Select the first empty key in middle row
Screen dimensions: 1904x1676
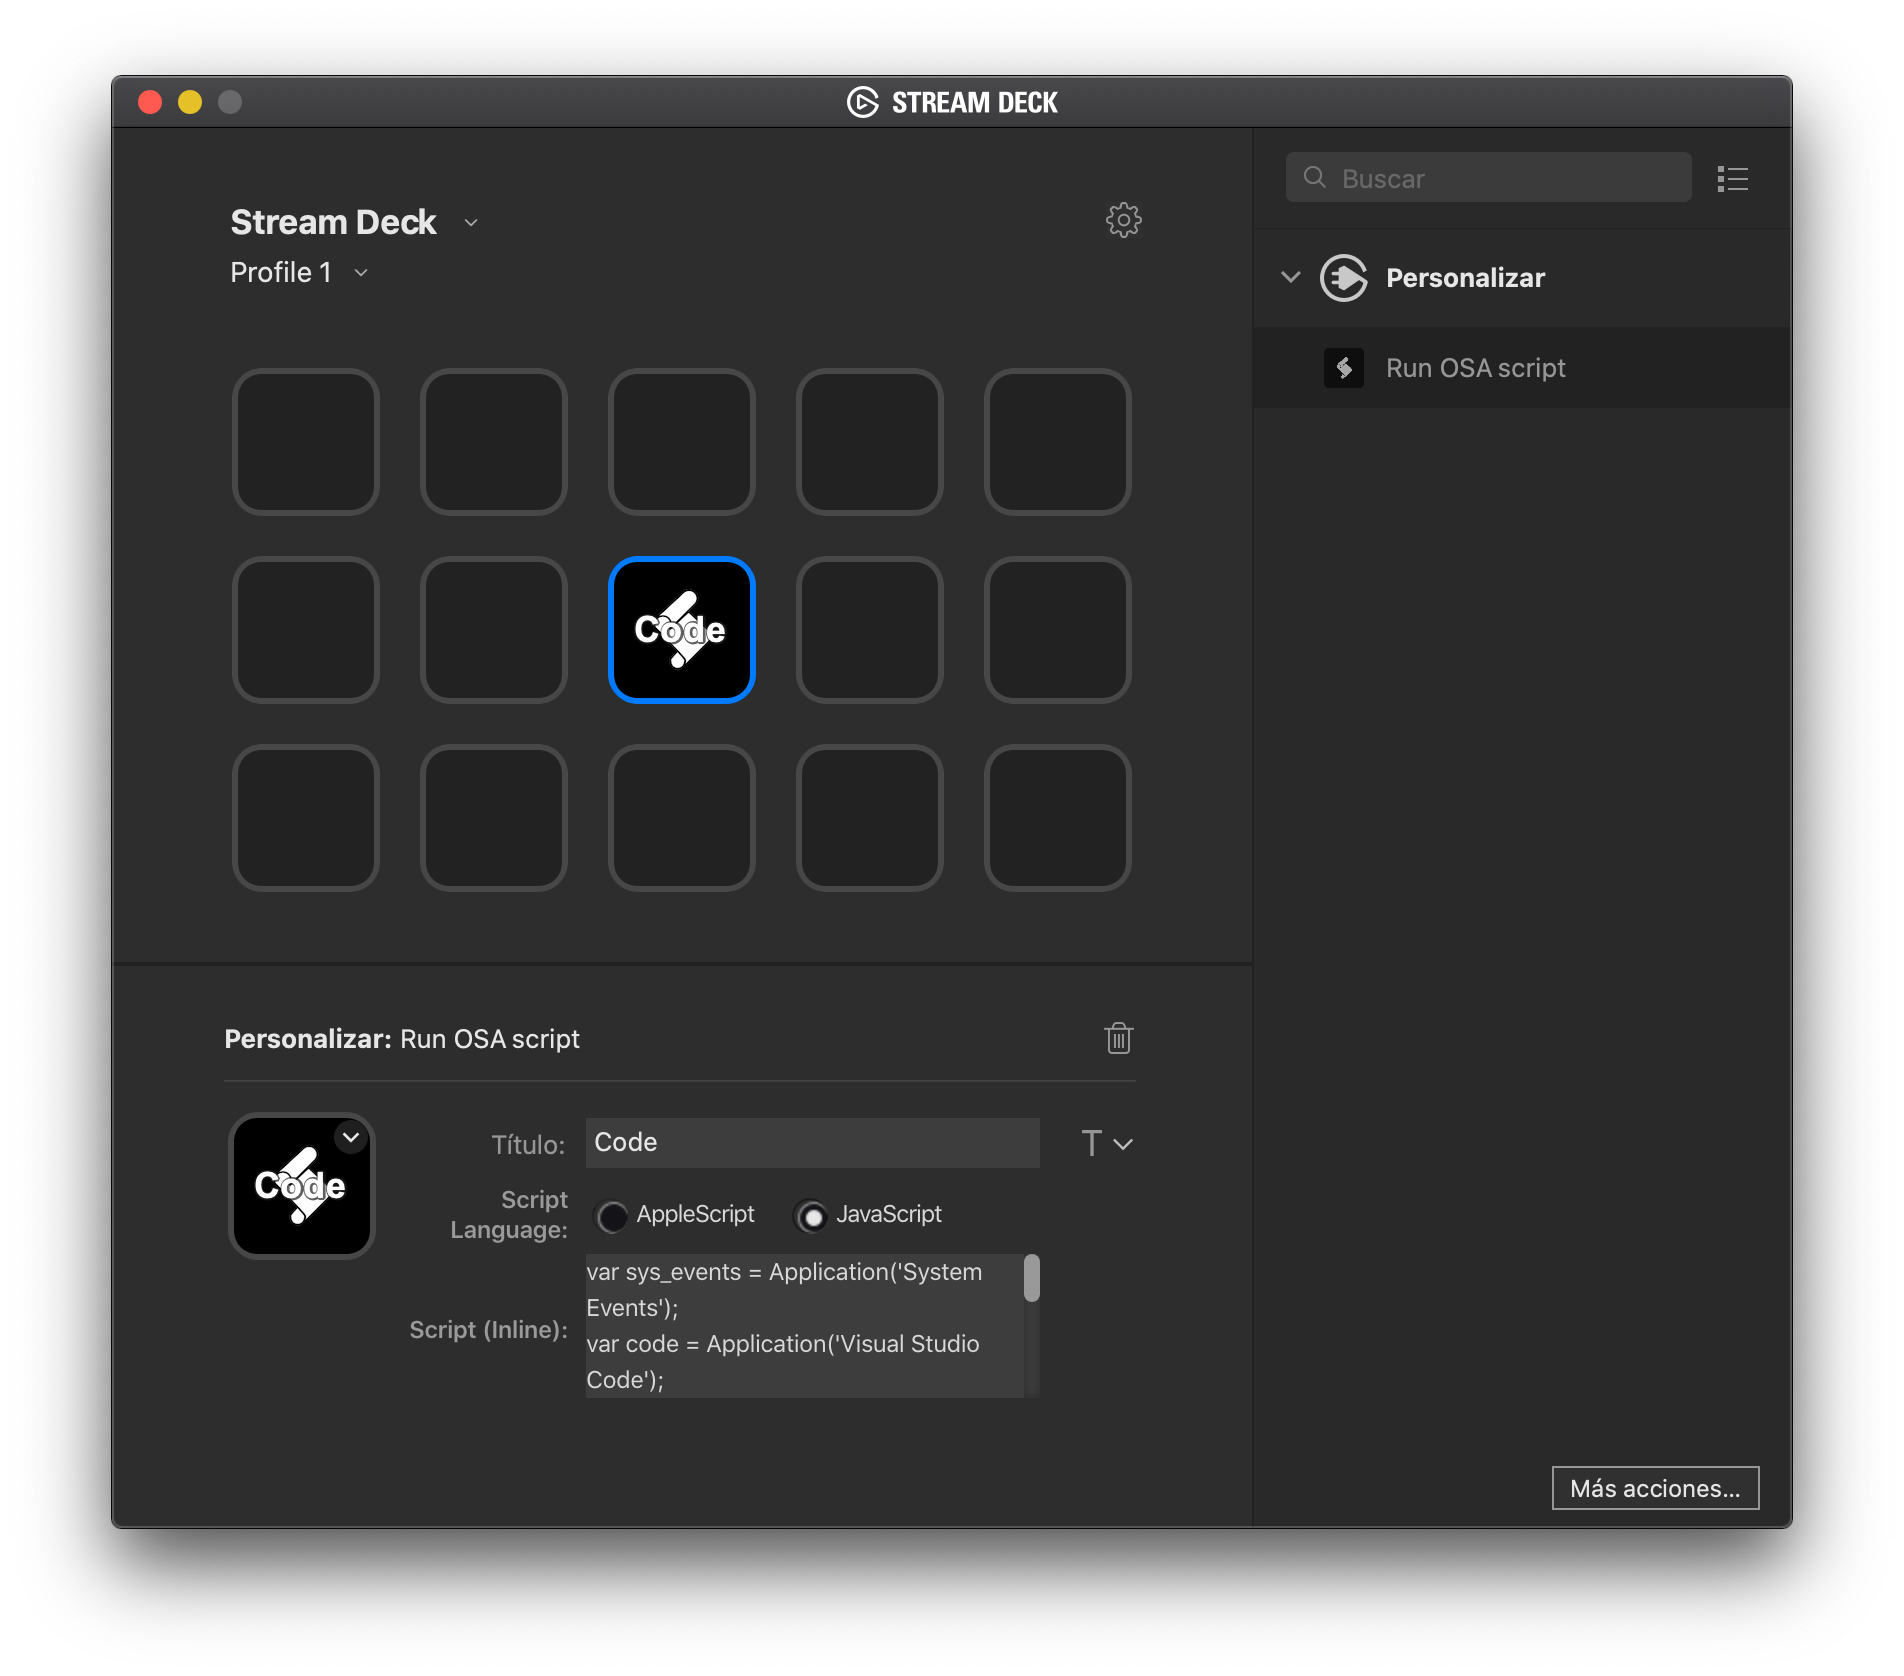pyautogui.click(x=306, y=630)
